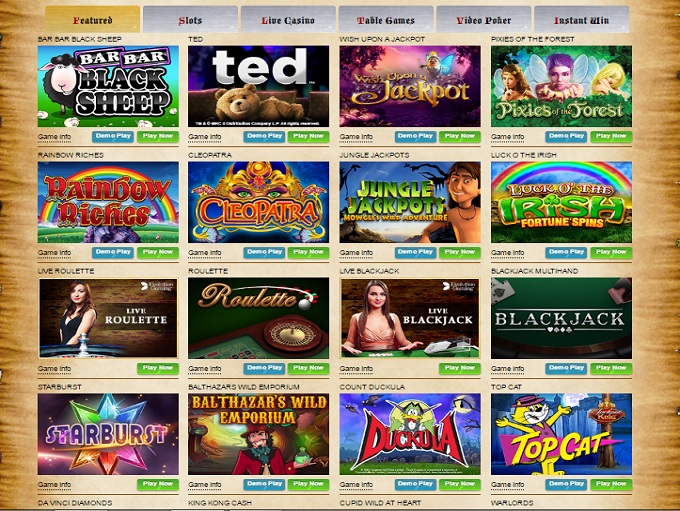Select the Cleopatra game image
The image size is (680, 511).
click(x=258, y=202)
